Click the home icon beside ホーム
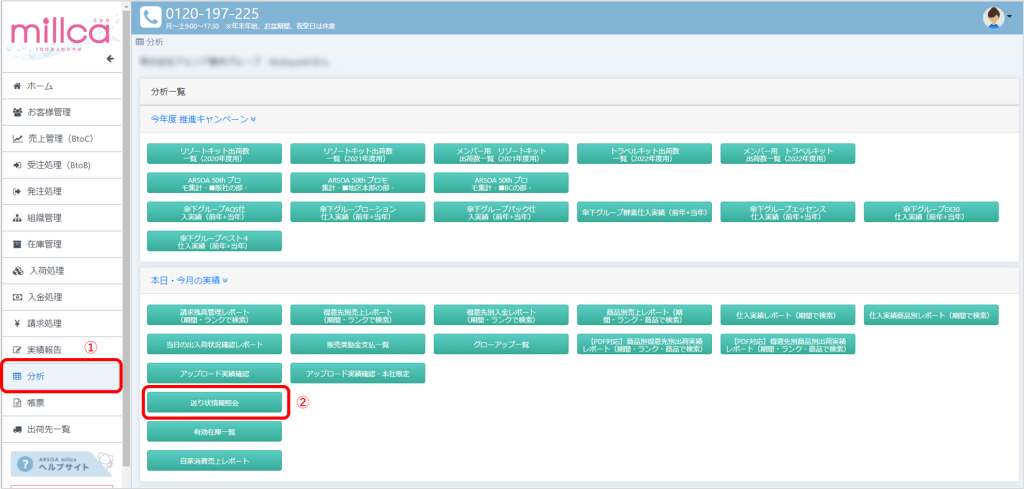 pyautogui.click(x=17, y=87)
